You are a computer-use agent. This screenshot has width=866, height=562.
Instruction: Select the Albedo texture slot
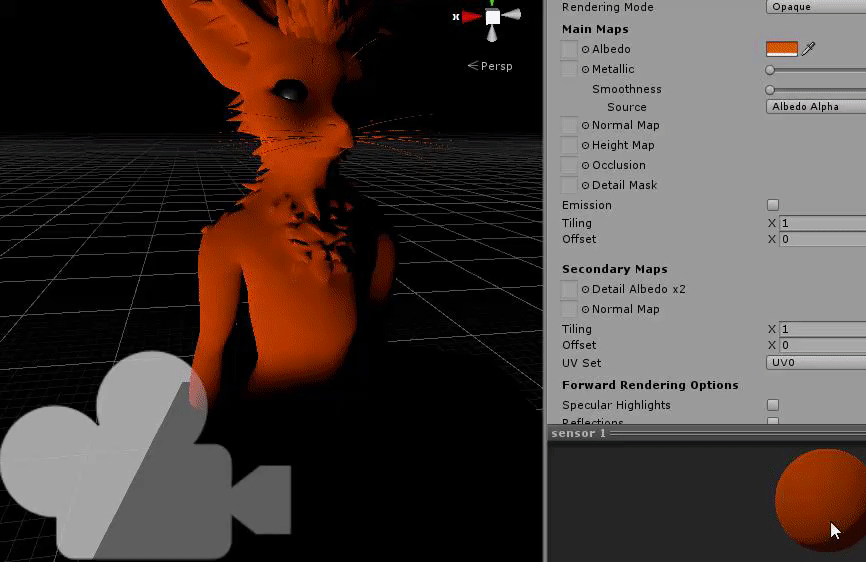(x=569, y=49)
